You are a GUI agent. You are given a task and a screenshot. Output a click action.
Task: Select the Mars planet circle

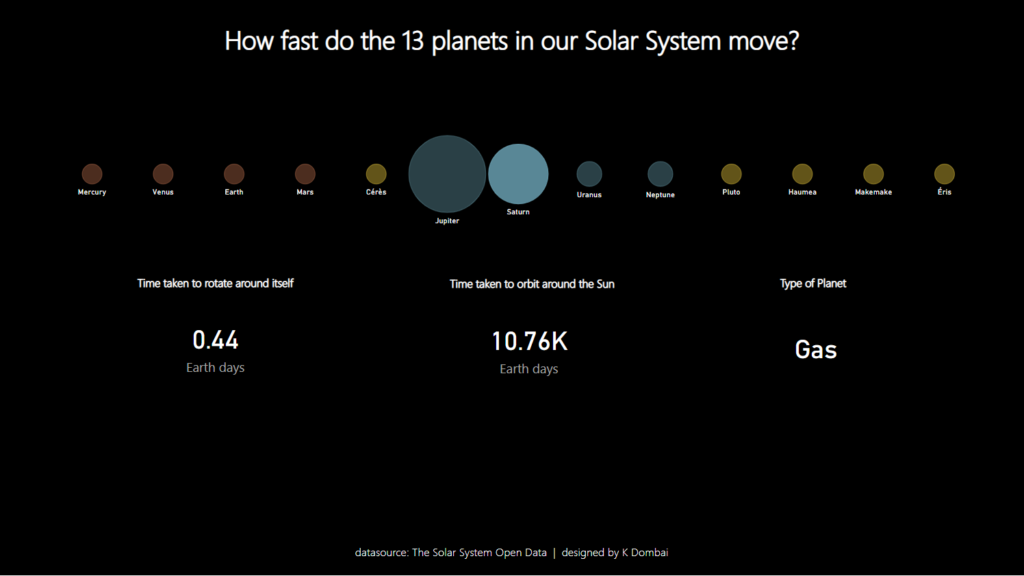click(305, 174)
